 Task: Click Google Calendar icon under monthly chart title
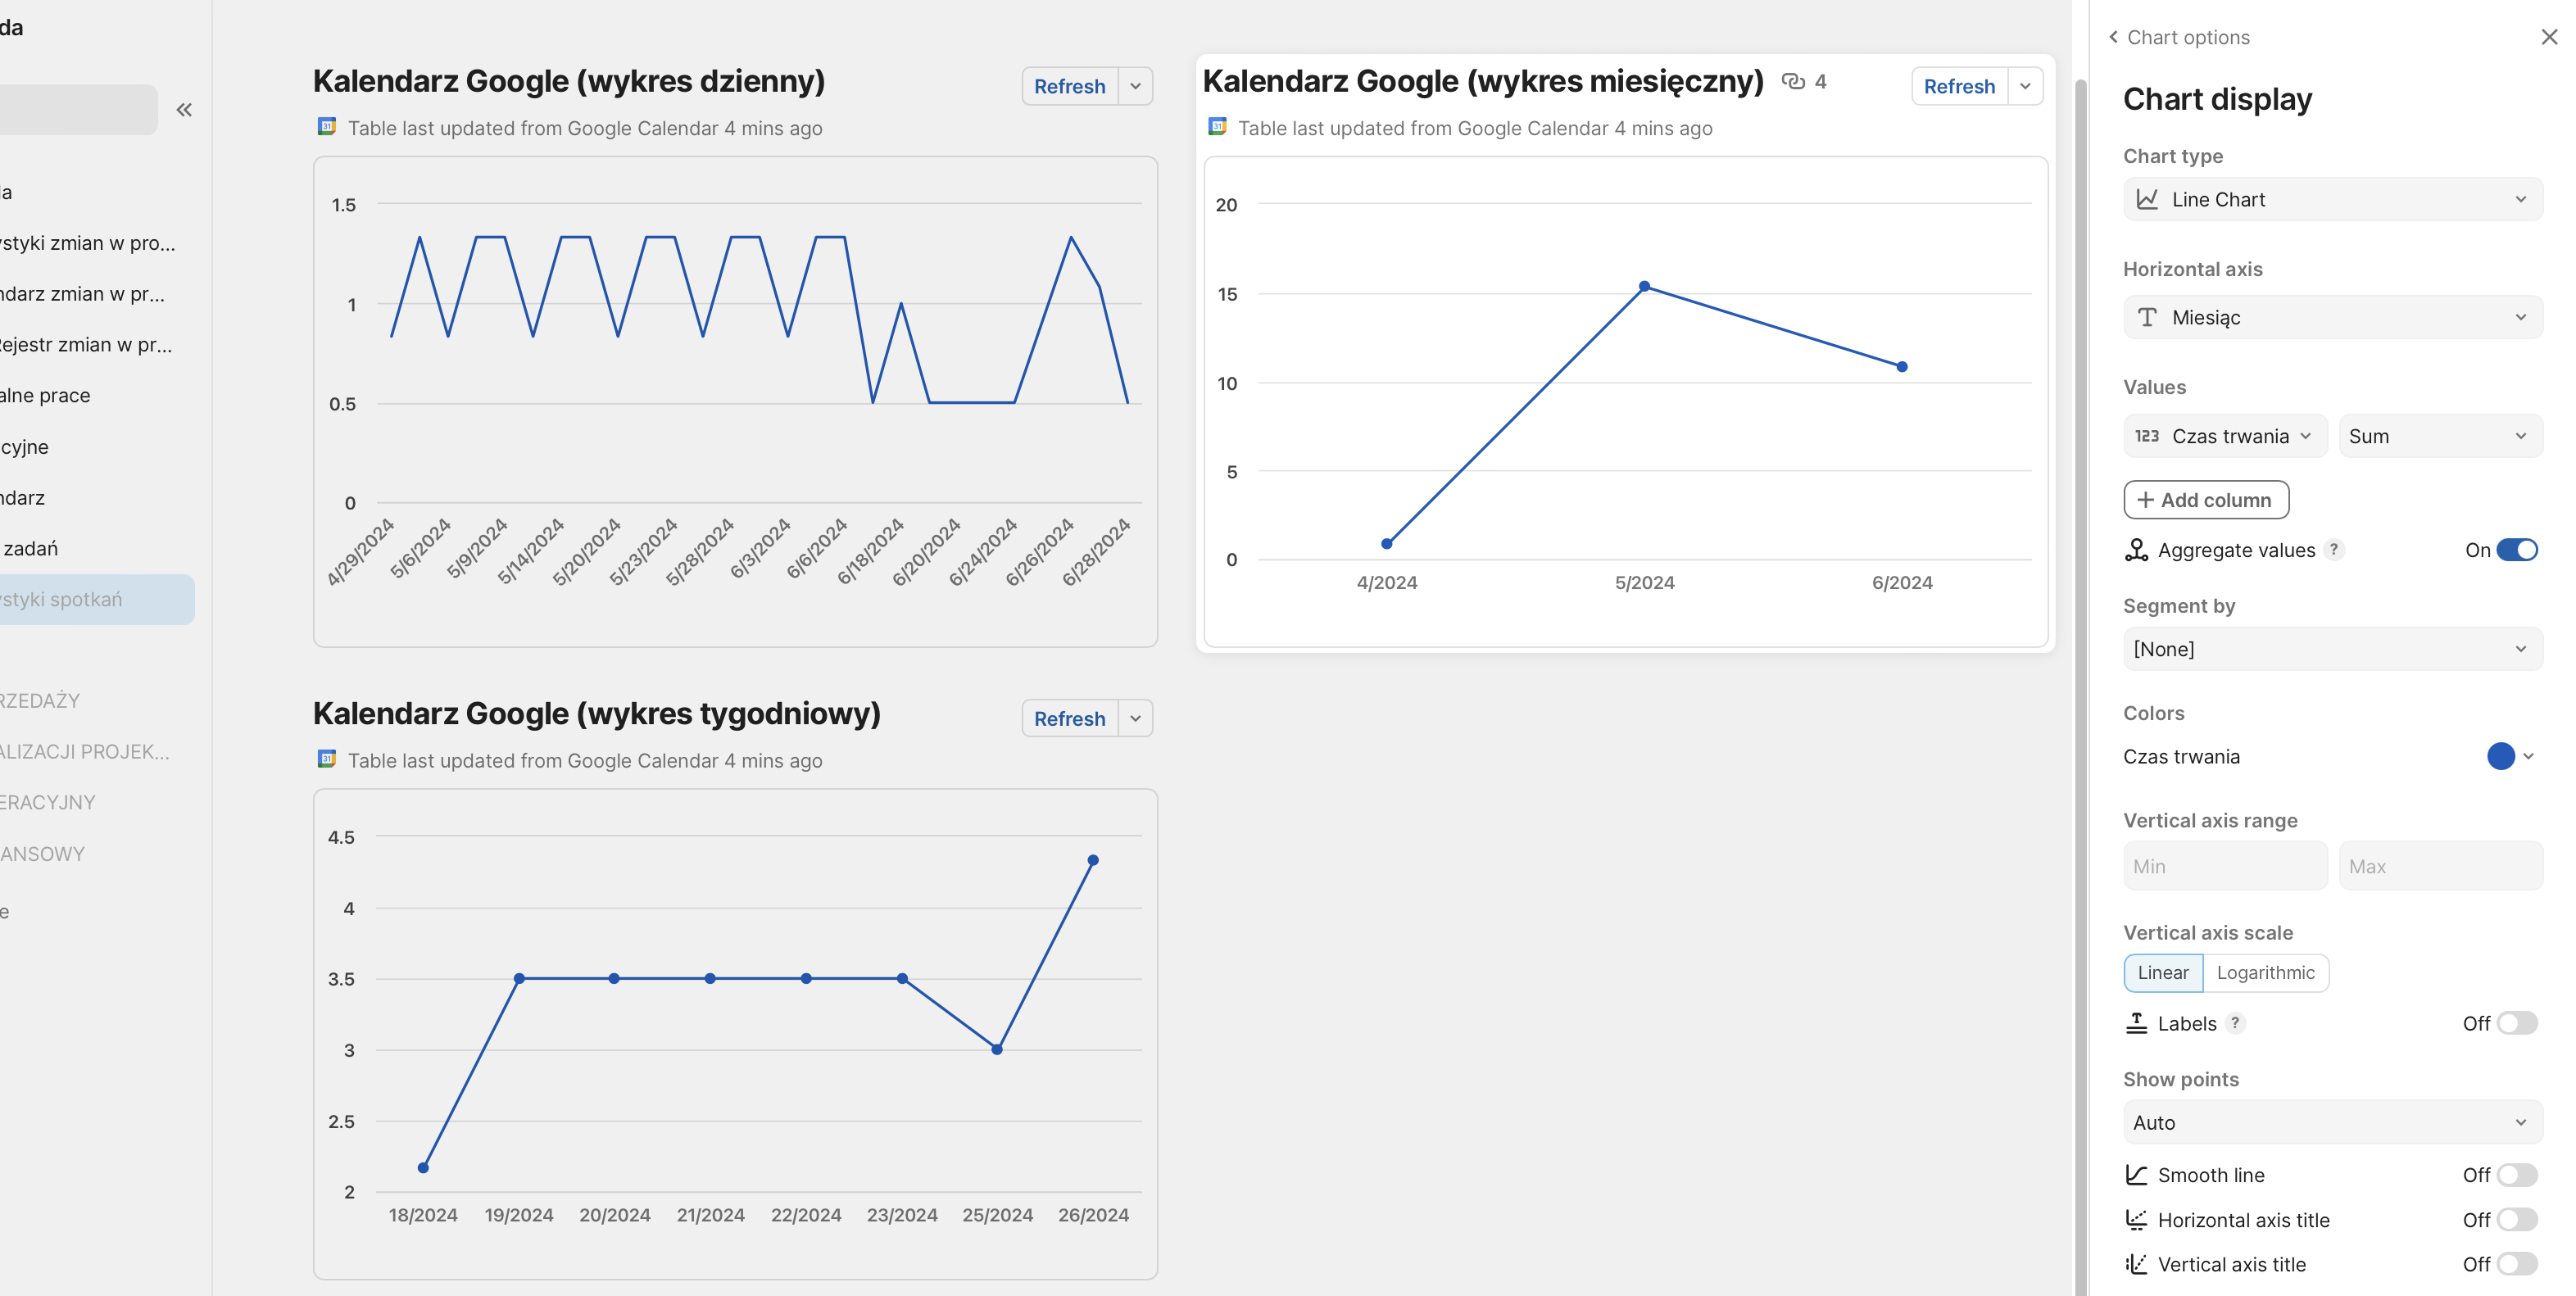coord(1217,127)
